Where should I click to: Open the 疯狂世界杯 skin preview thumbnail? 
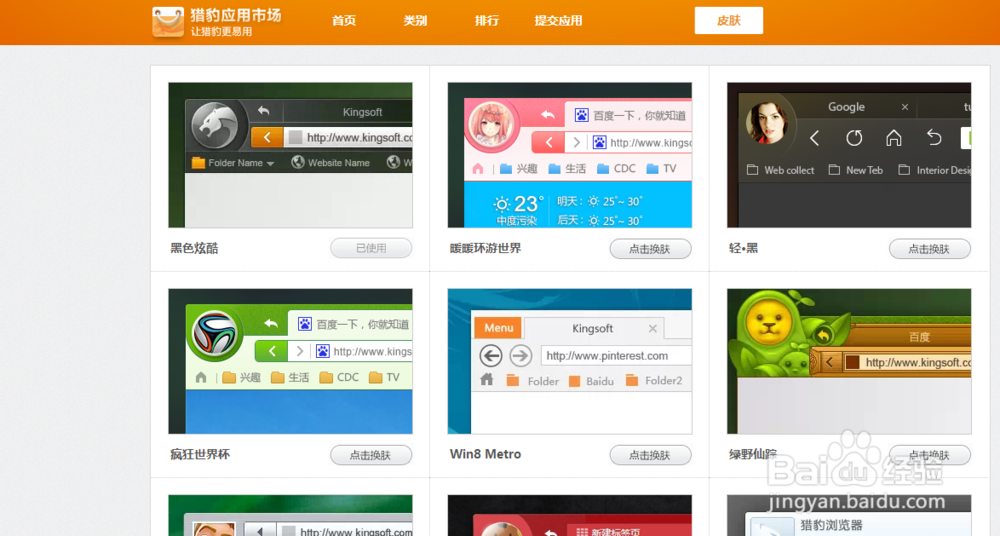point(290,361)
